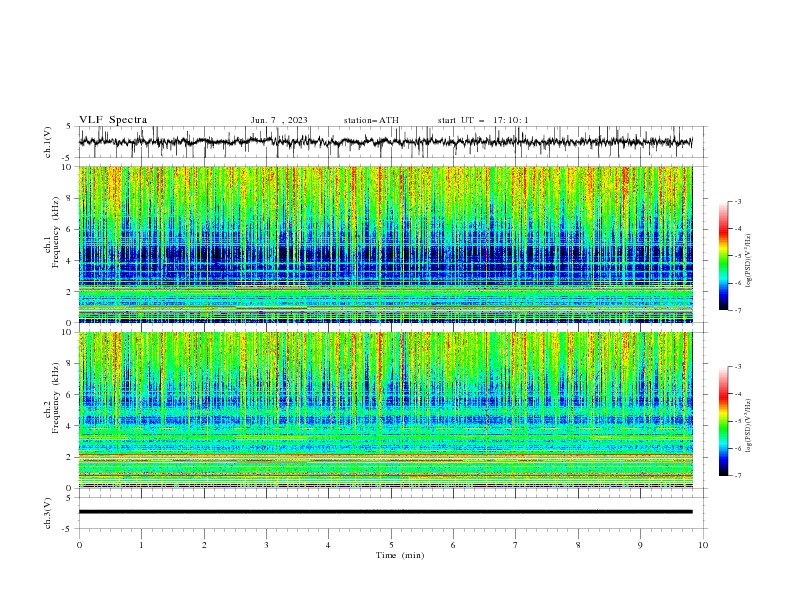Image resolution: width=792 pixels, height=612 pixels.
Task: Click the ch.3 flat black trace
Action: pyautogui.click(x=385, y=512)
